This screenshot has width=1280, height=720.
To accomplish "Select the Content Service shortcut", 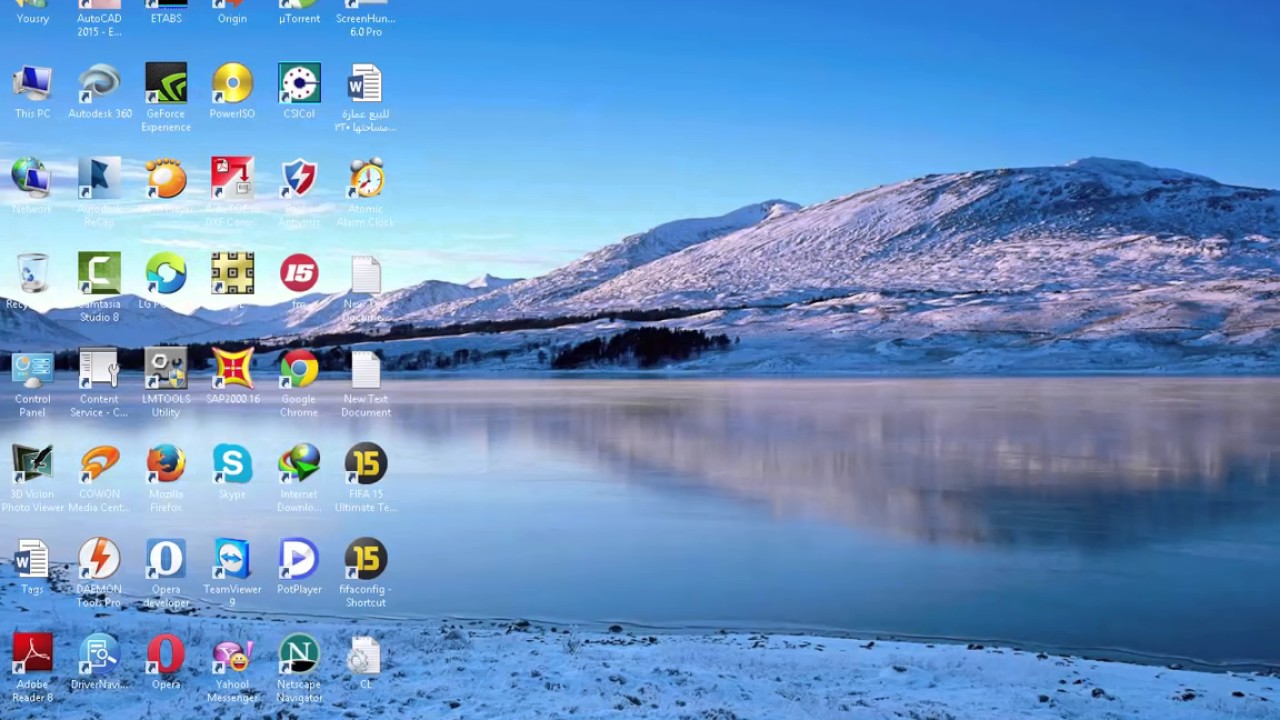I will (99, 383).
